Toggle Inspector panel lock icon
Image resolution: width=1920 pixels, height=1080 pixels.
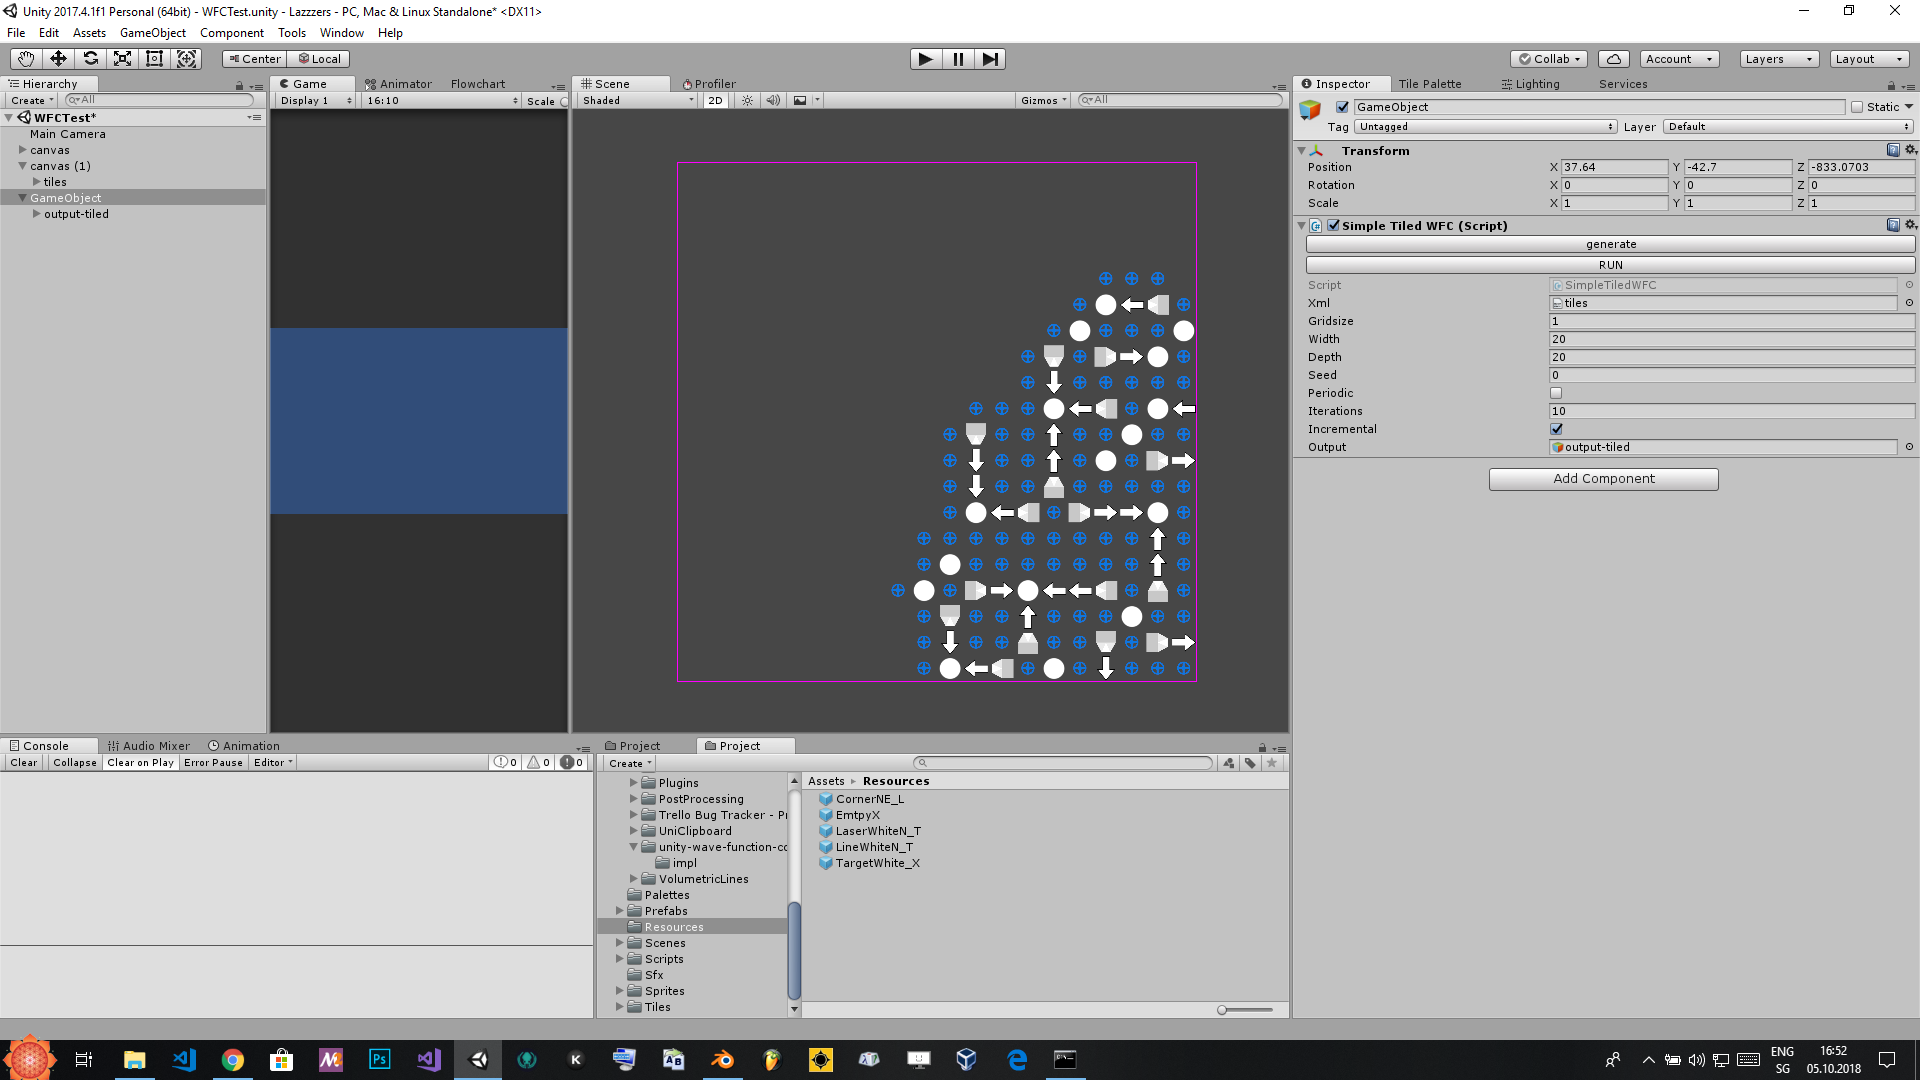tap(1891, 86)
